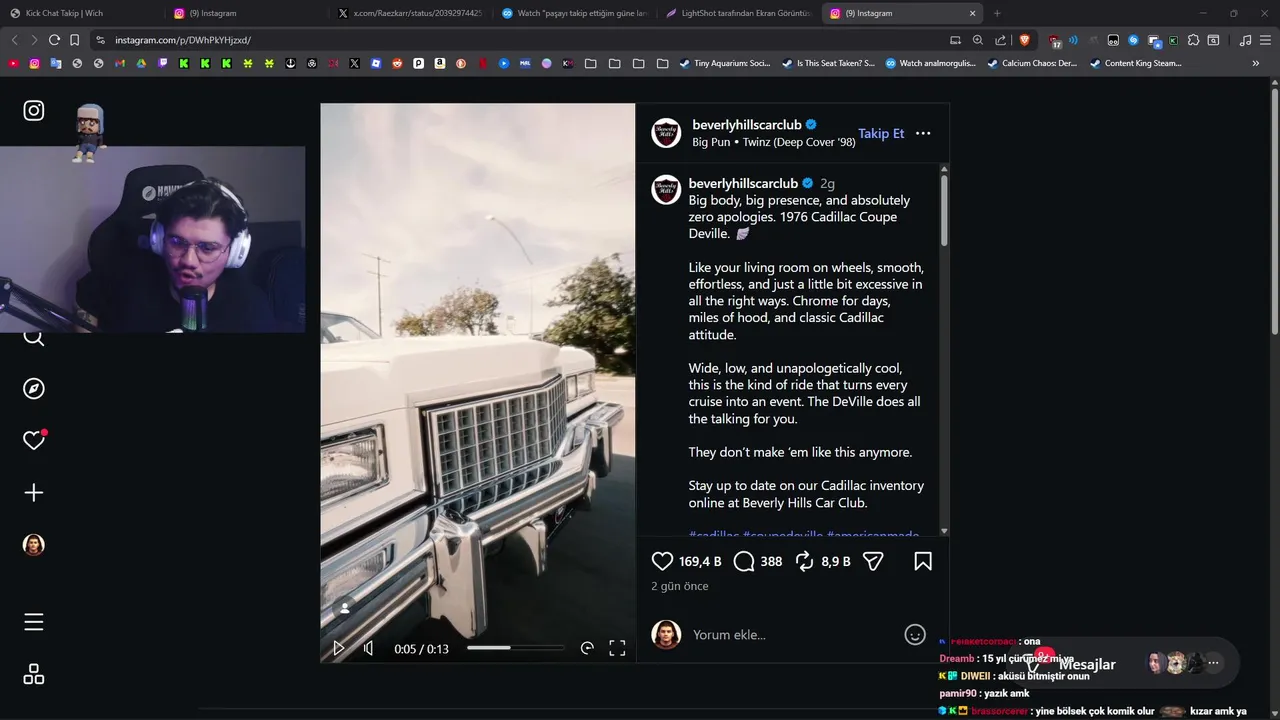Open the Brave Shields lion icon
Viewport: 1280px width, 720px height.
[x=1024, y=40]
